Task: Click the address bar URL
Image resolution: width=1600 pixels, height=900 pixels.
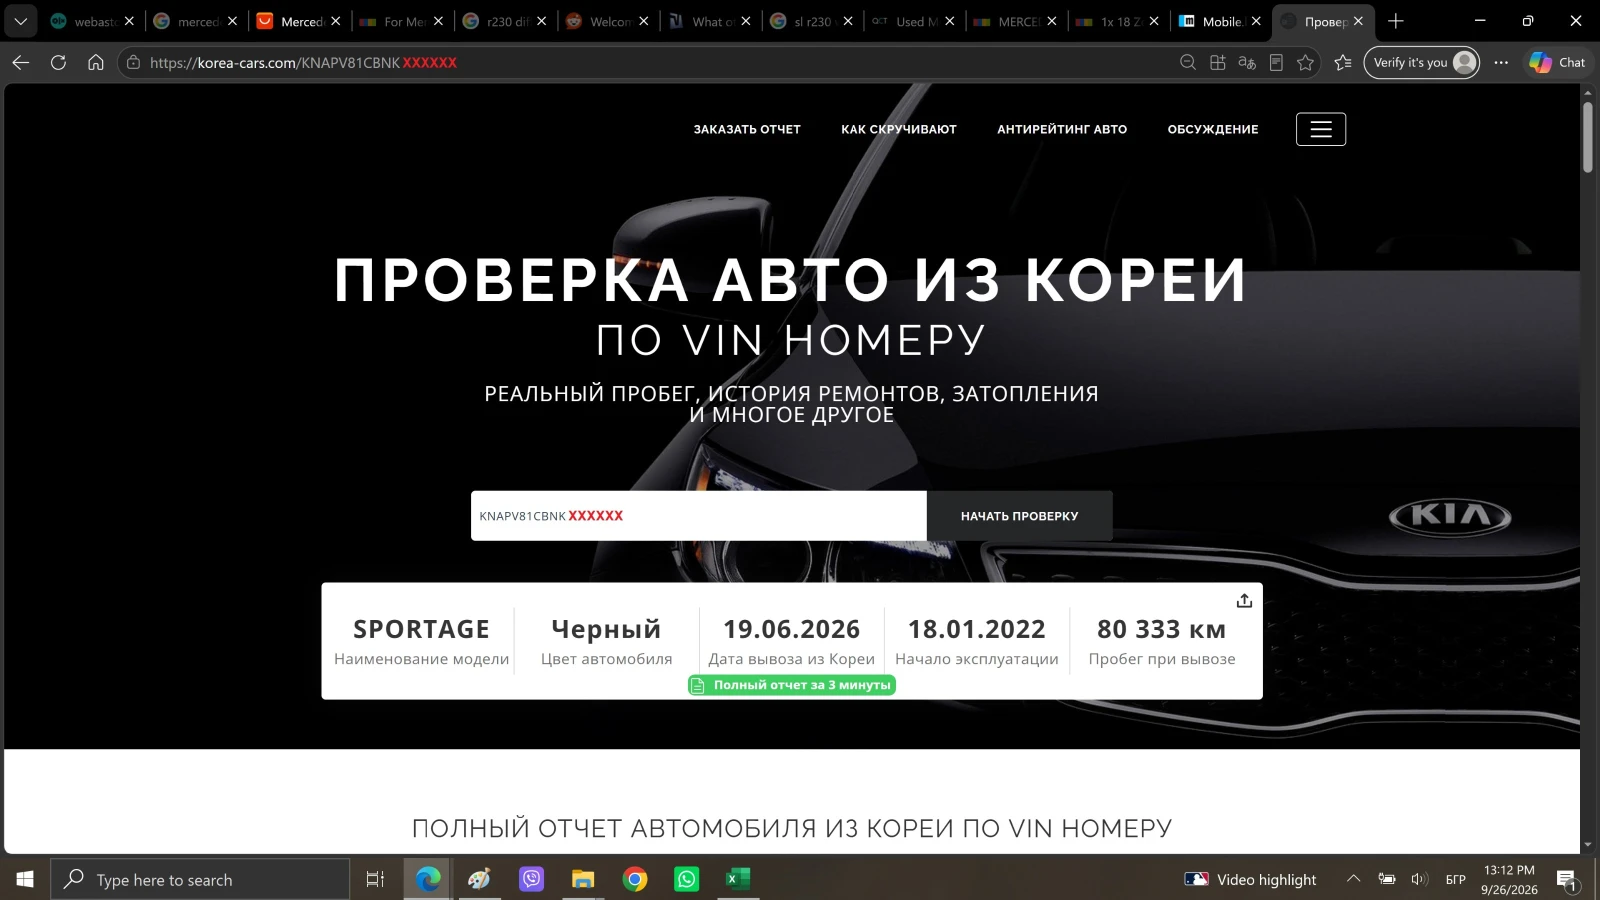Action: pyautogui.click(x=303, y=62)
